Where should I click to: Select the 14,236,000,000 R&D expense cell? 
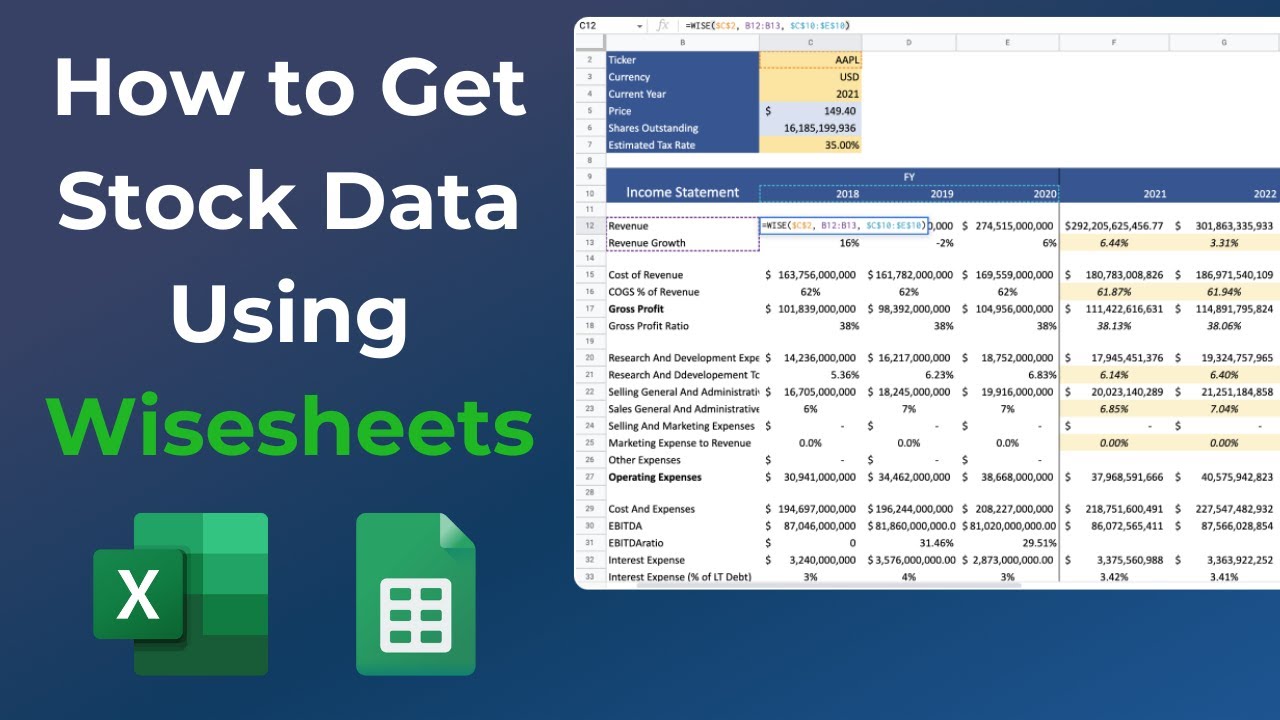(x=810, y=357)
